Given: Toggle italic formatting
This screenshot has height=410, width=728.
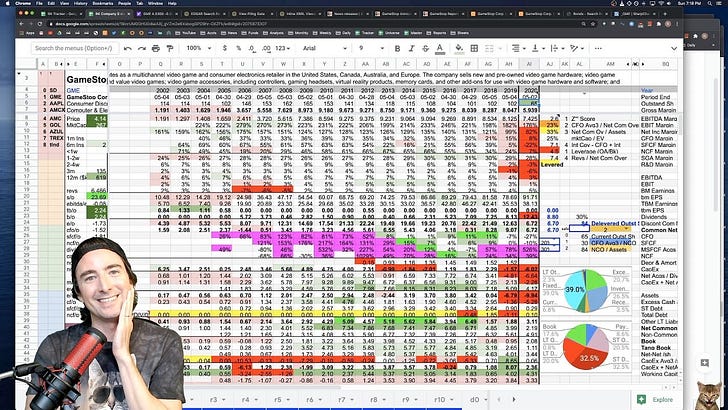Looking at the screenshot, I should point(411,48).
